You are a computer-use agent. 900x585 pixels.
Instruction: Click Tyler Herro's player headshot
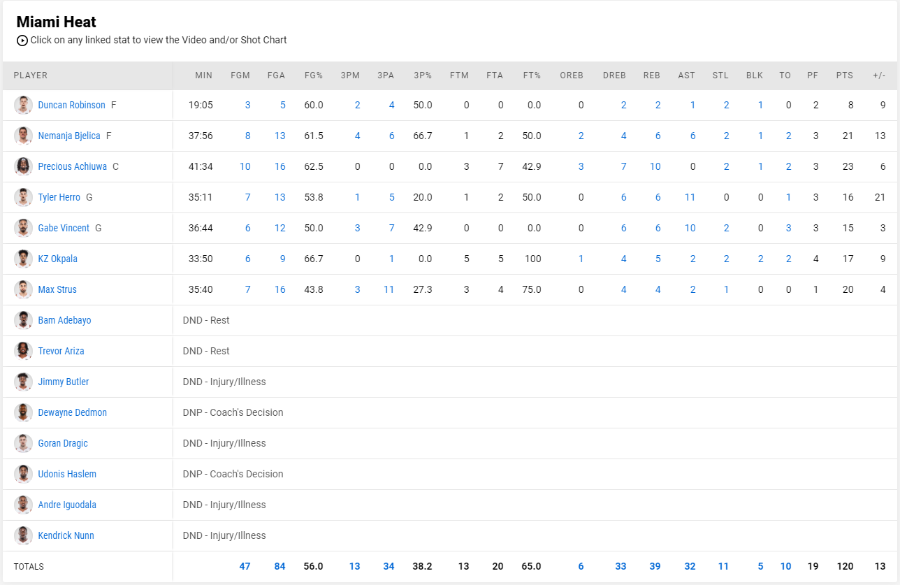[x=23, y=197]
